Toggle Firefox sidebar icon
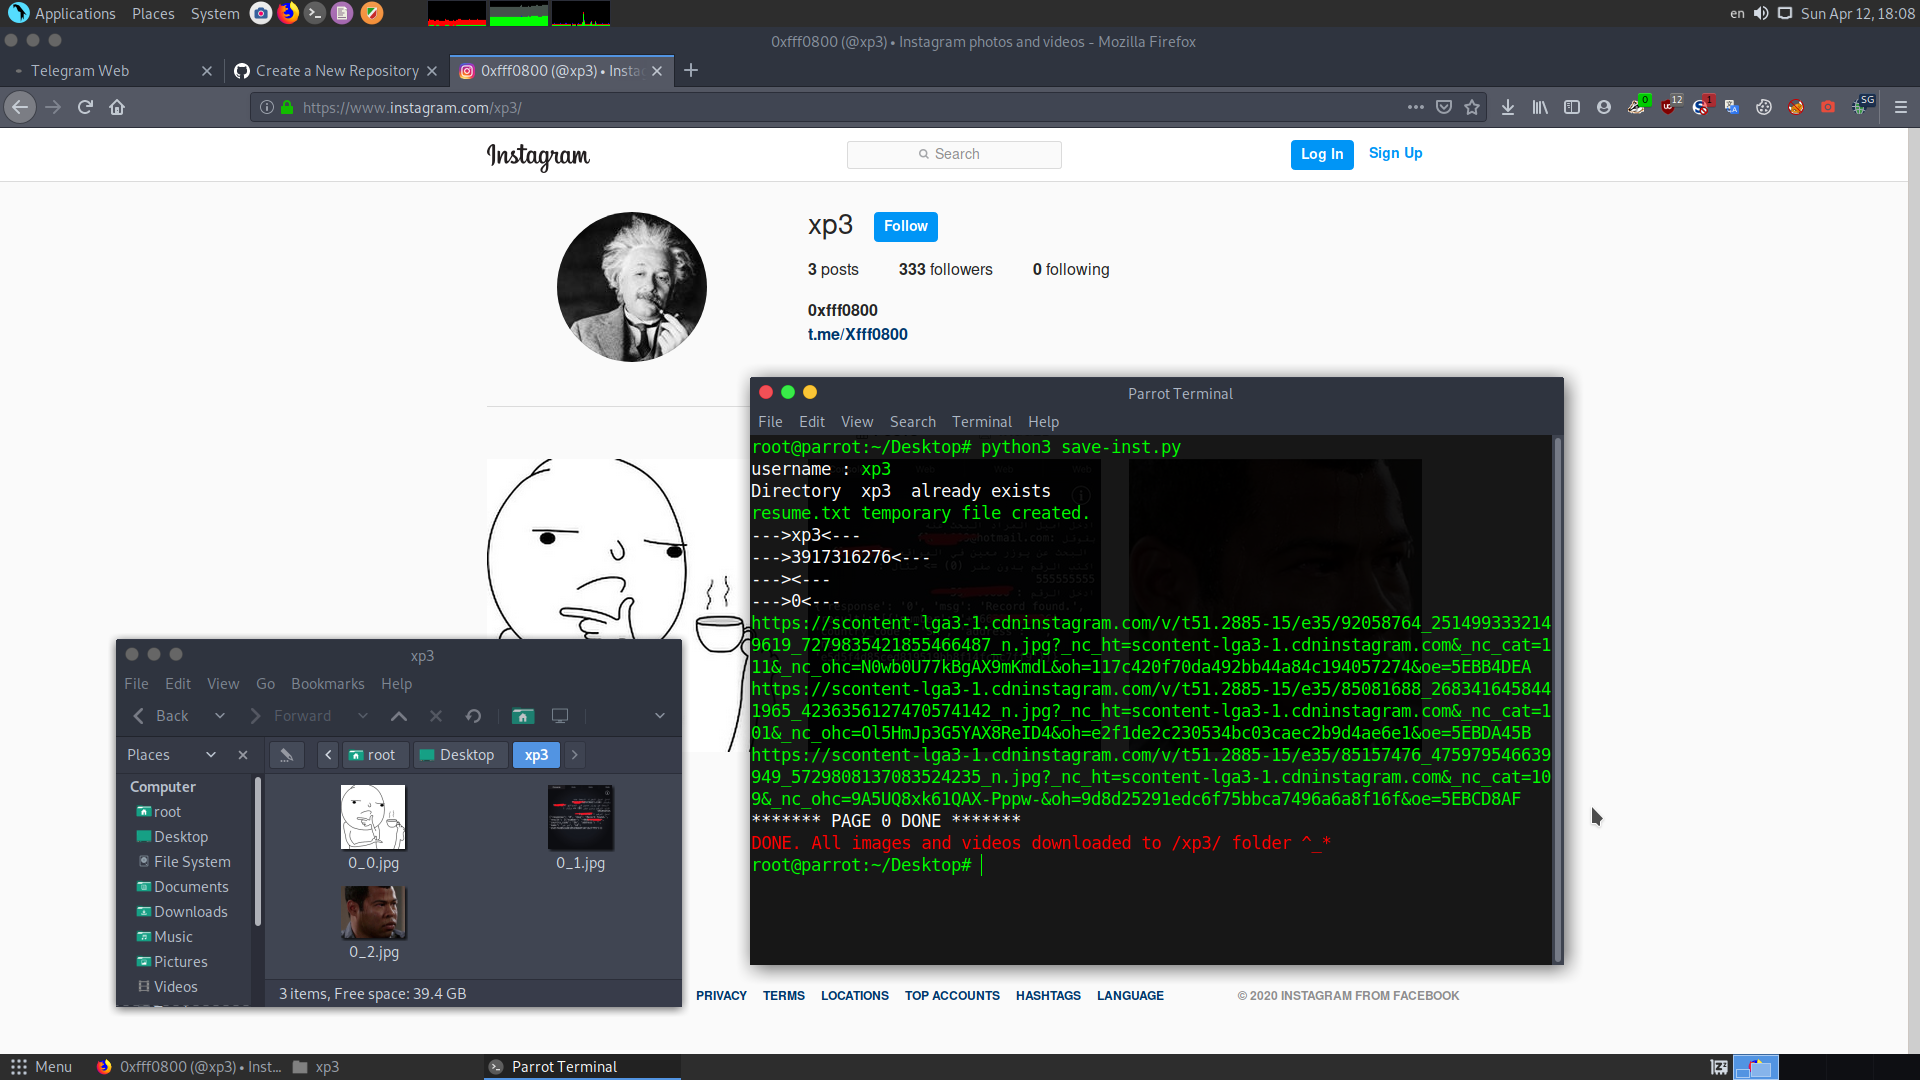1920x1080 pixels. 1572,107
